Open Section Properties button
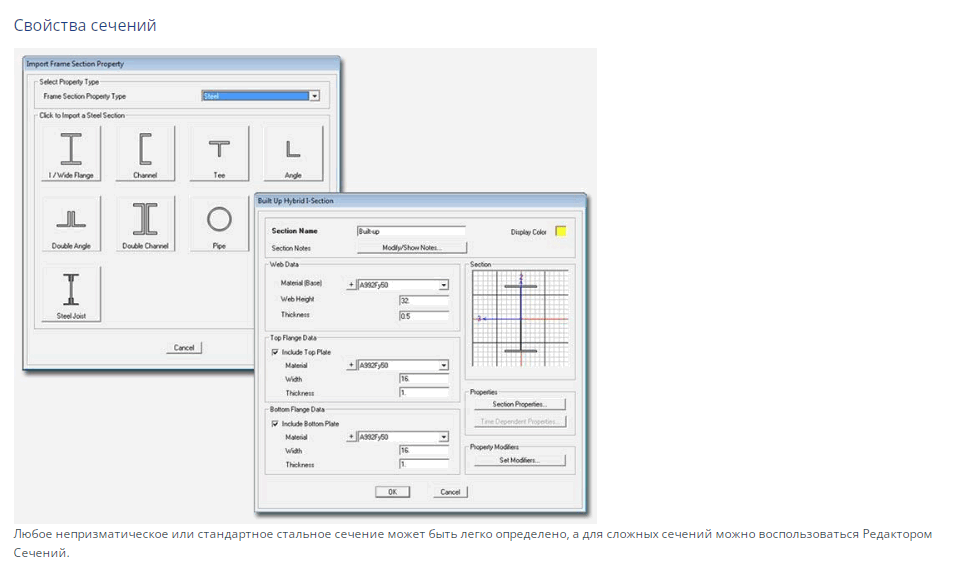The image size is (955, 577). point(520,404)
